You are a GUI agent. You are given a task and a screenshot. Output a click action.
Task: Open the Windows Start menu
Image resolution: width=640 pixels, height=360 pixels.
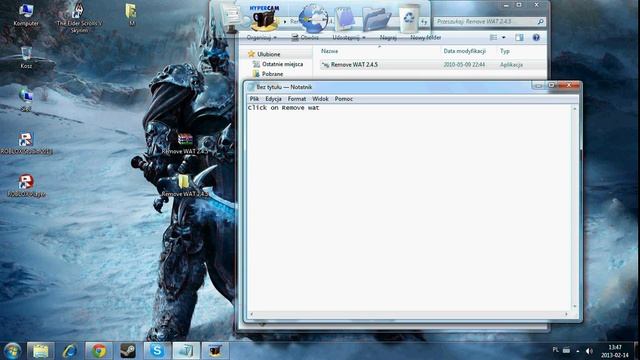tap(12, 351)
